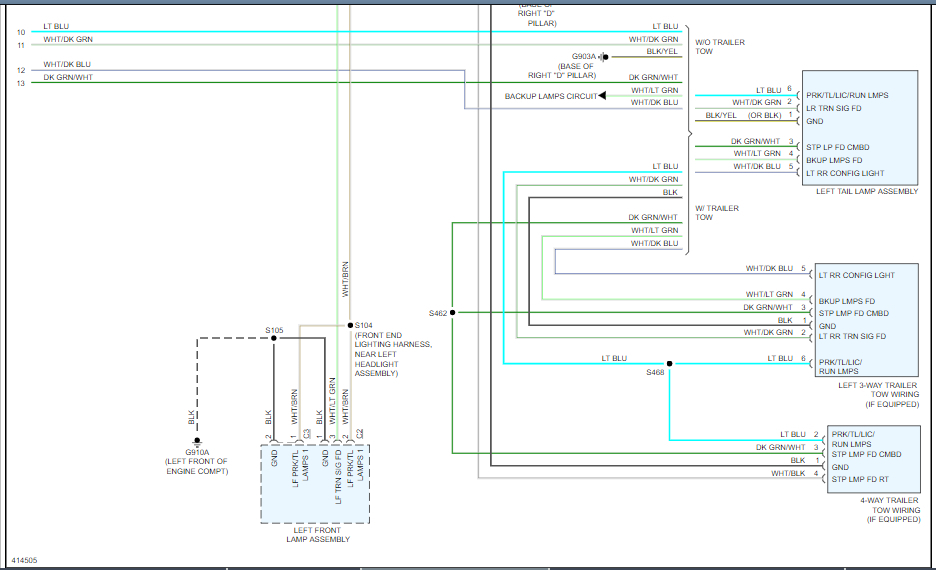Viewport: 936px width, 570px height.
Task: Select the W/ Trailer Tow bracket label
Action: pyautogui.click(x=717, y=213)
